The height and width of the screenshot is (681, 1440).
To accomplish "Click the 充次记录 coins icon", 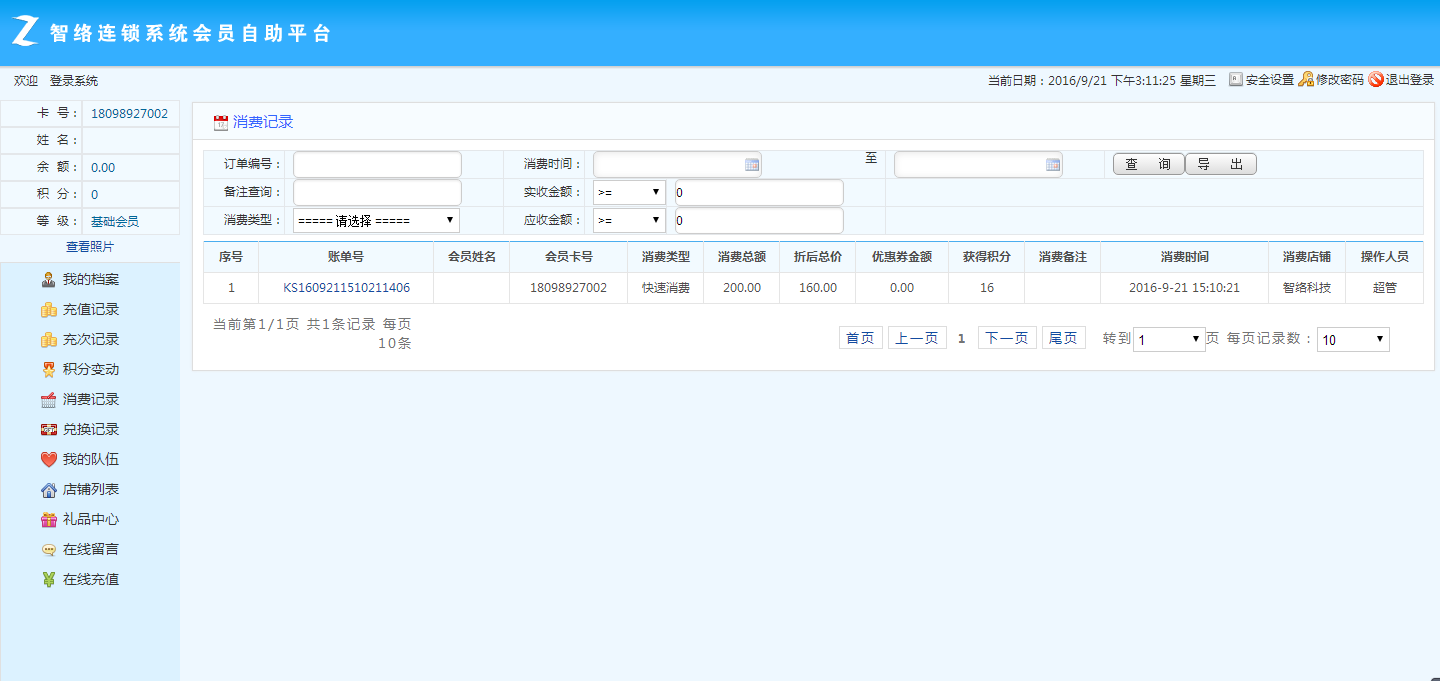I will tap(48, 339).
